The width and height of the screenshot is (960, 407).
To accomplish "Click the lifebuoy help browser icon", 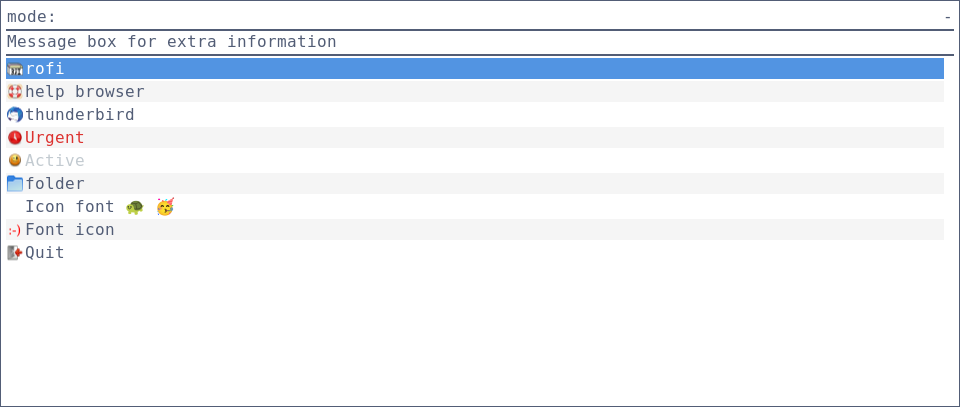I will coord(15,92).
